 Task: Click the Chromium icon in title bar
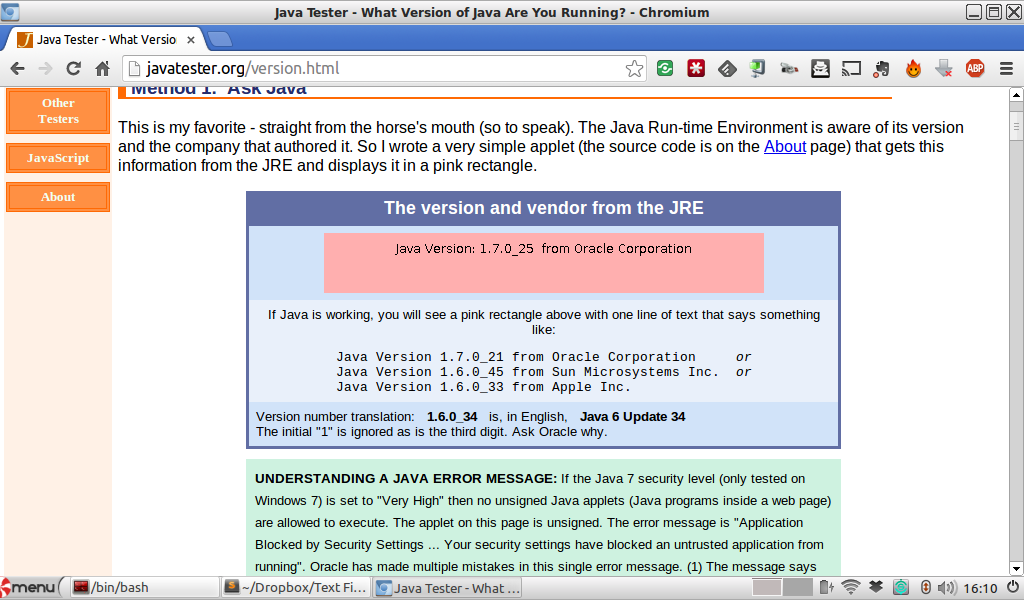pyautogui.click(x=10, y=12)
